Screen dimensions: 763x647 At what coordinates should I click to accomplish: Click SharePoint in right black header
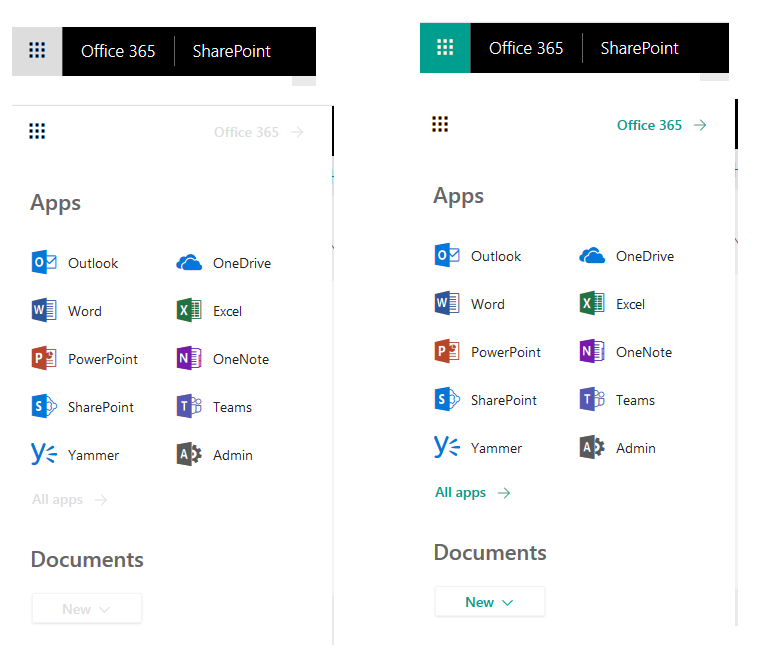point(639,48)
